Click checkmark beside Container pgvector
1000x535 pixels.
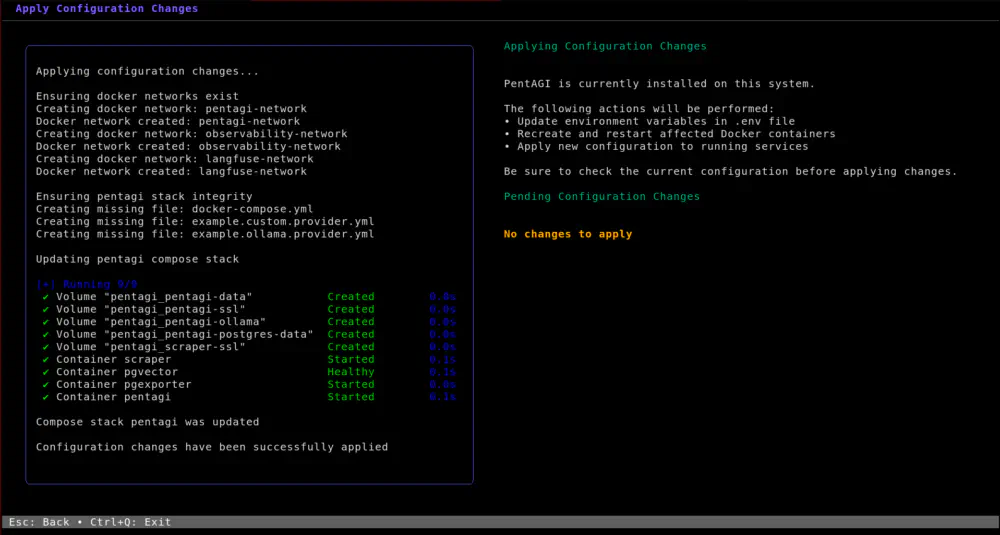tap(45, 372)
